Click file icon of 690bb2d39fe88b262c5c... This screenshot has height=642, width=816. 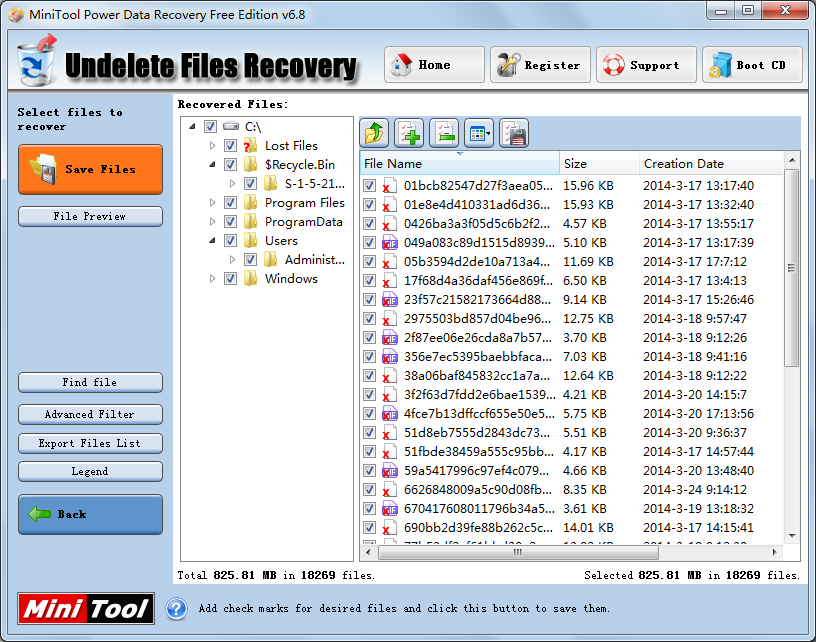coord(389,528)
